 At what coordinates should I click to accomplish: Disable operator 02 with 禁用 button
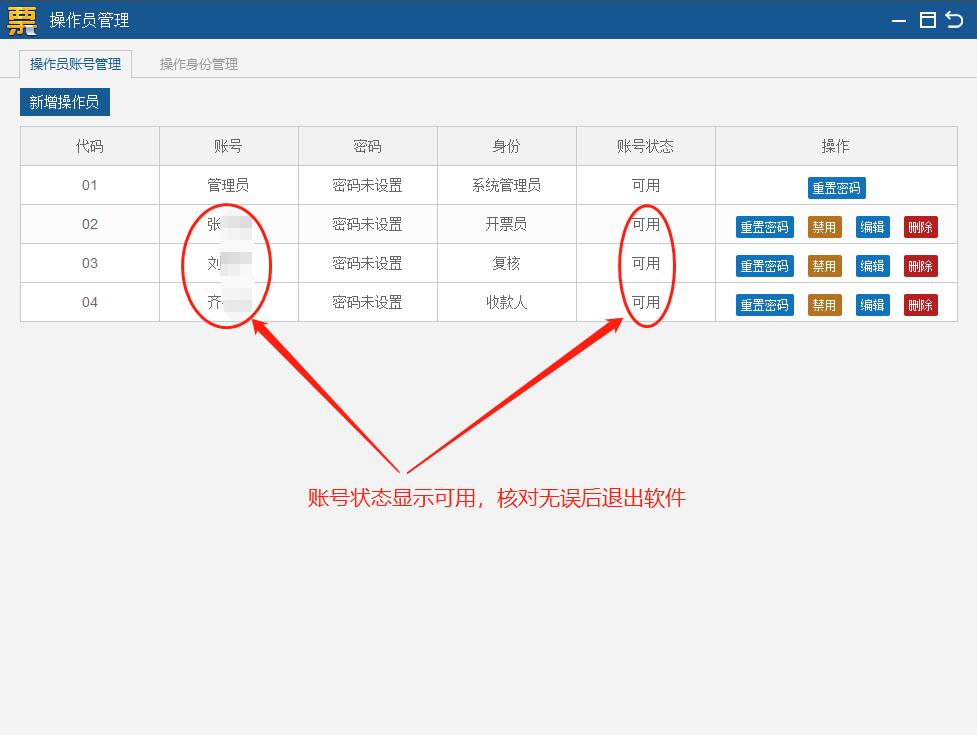pos(824,227)
